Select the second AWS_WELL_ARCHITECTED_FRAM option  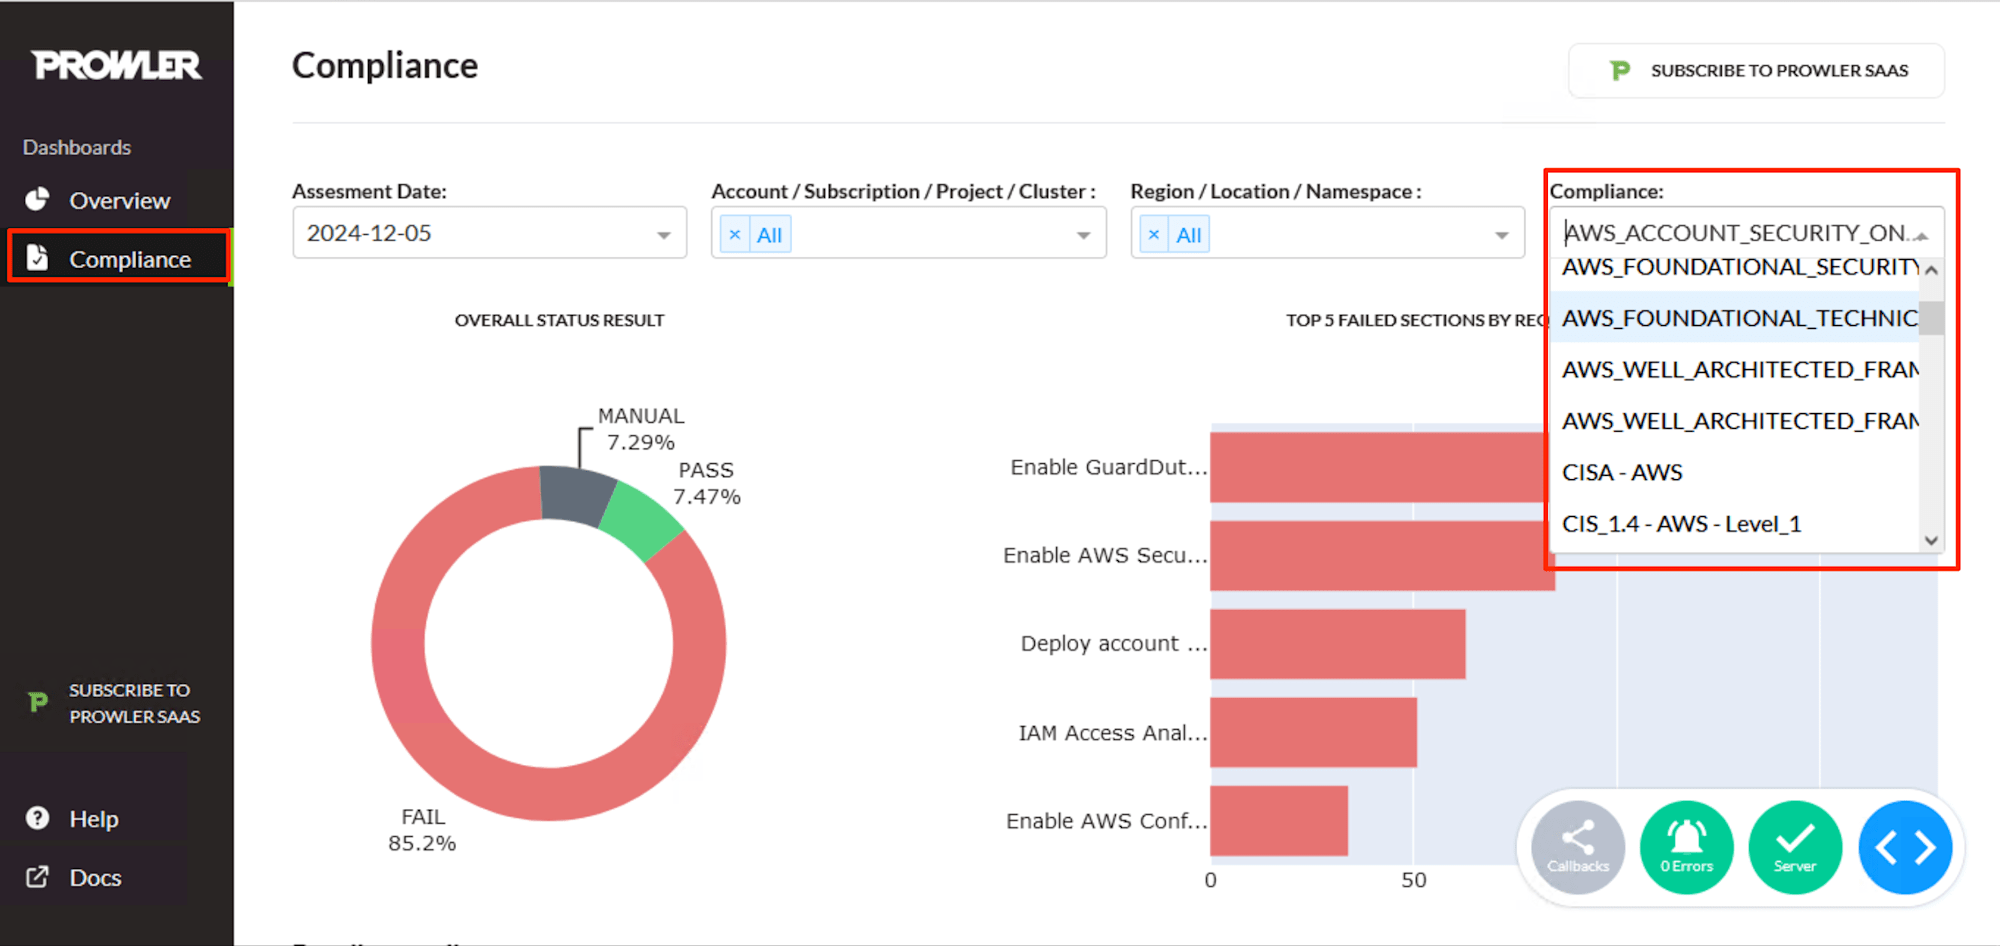click(1734, 421)
